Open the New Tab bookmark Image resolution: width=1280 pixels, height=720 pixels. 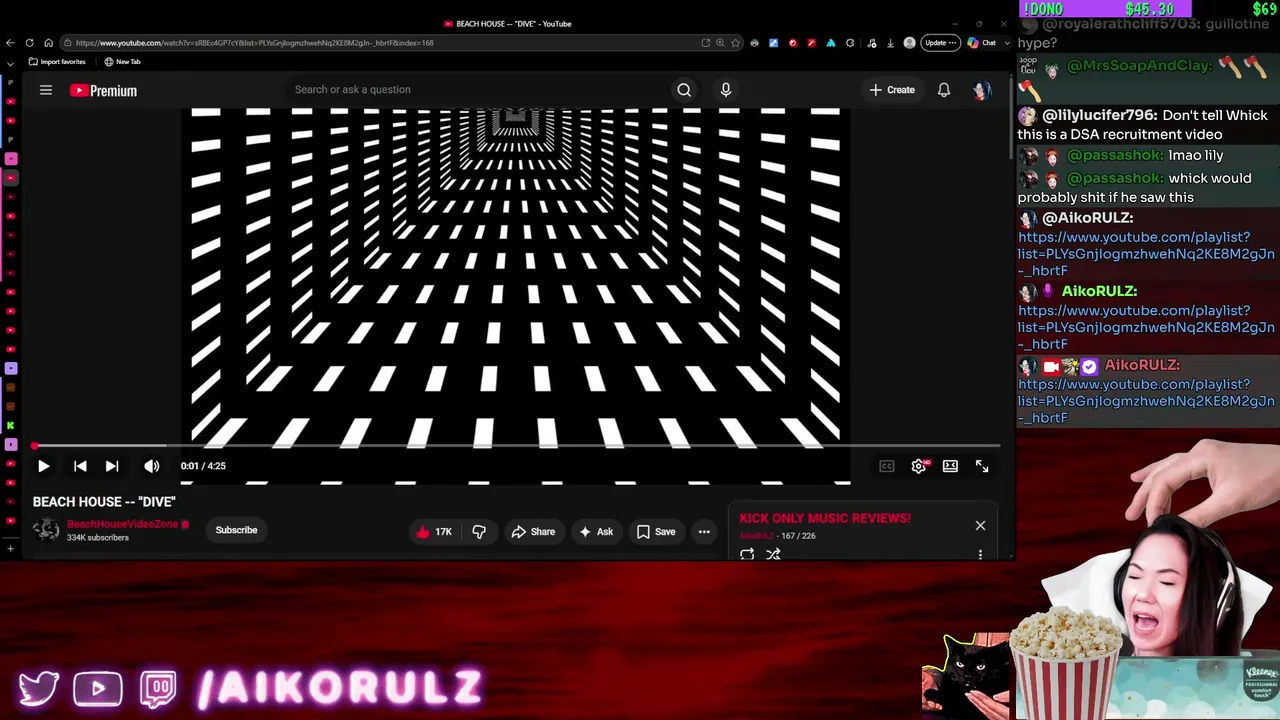[123, 62]
